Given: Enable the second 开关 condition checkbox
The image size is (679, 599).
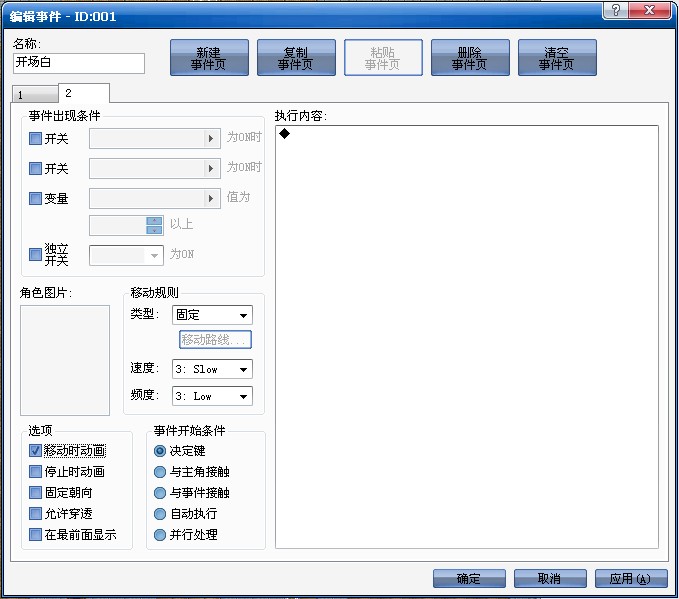Looking at the screenshot, I should (x=35, y=168).
